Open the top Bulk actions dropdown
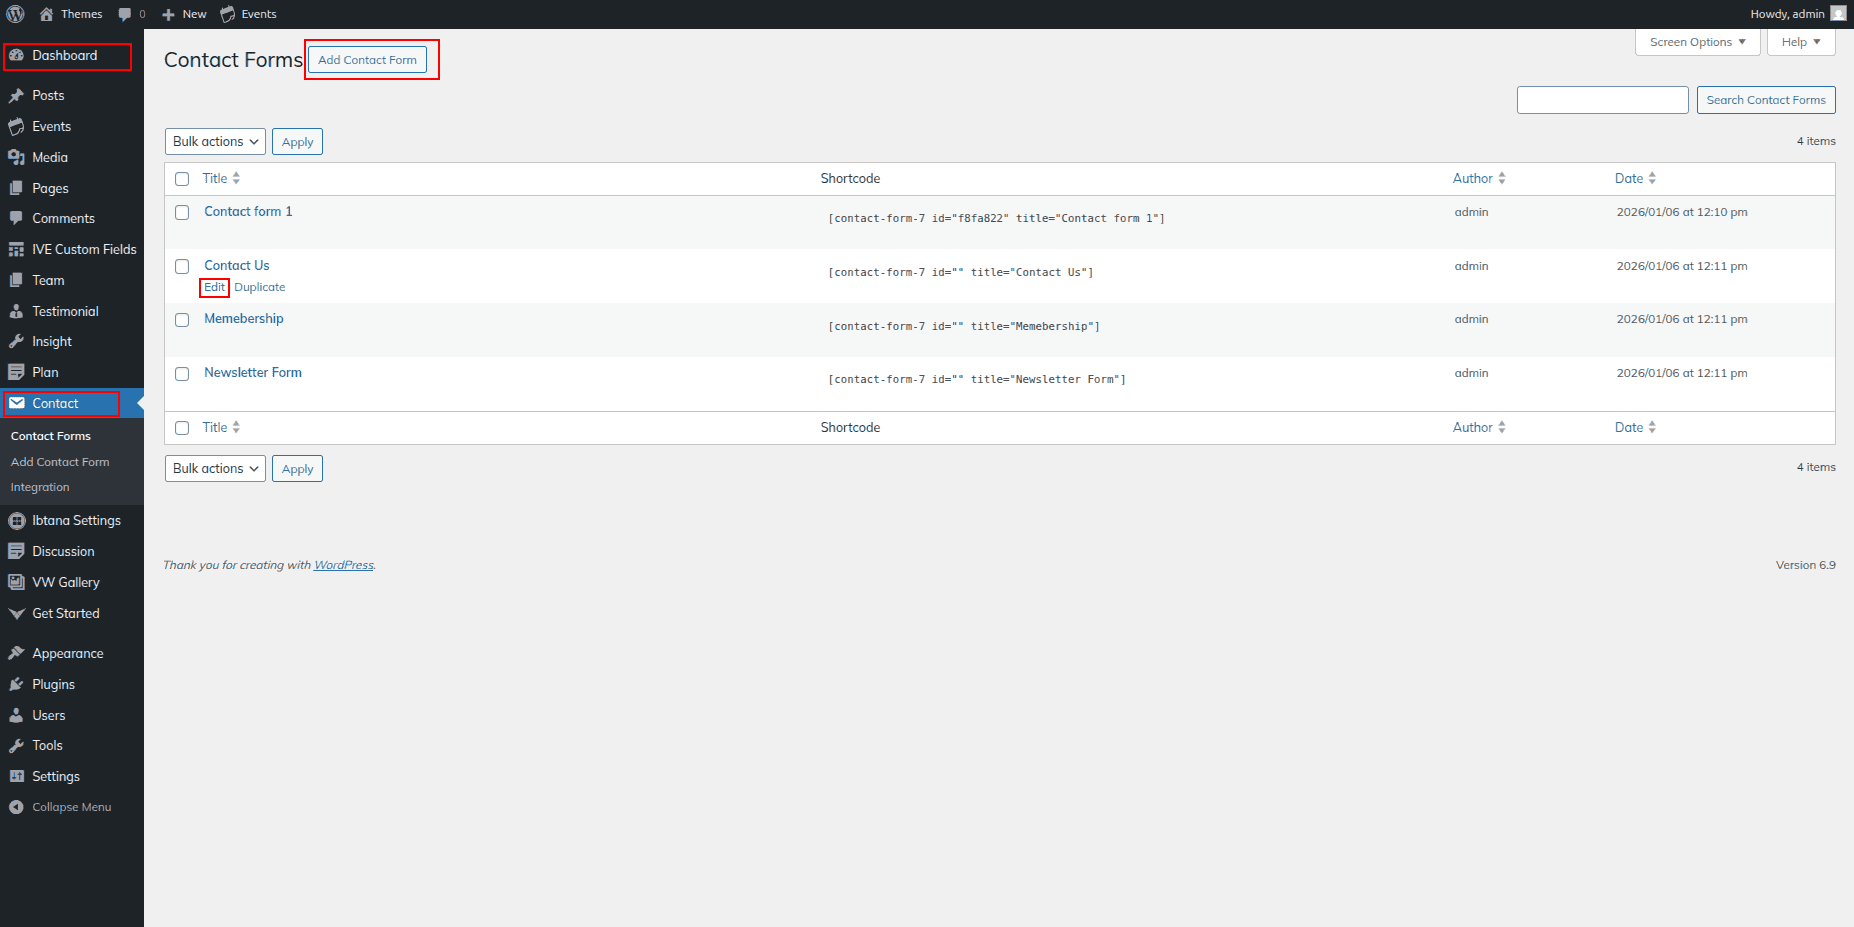The width and height of the screenshot is (1854, 927). coord(215,142)
